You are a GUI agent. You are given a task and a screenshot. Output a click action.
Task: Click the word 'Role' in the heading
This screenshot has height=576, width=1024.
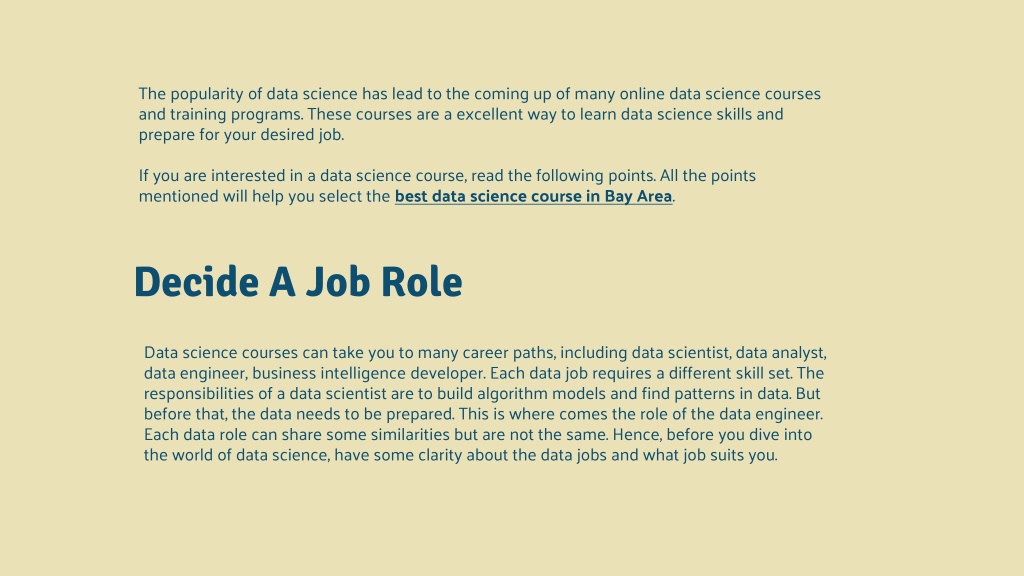coord(422,282)
